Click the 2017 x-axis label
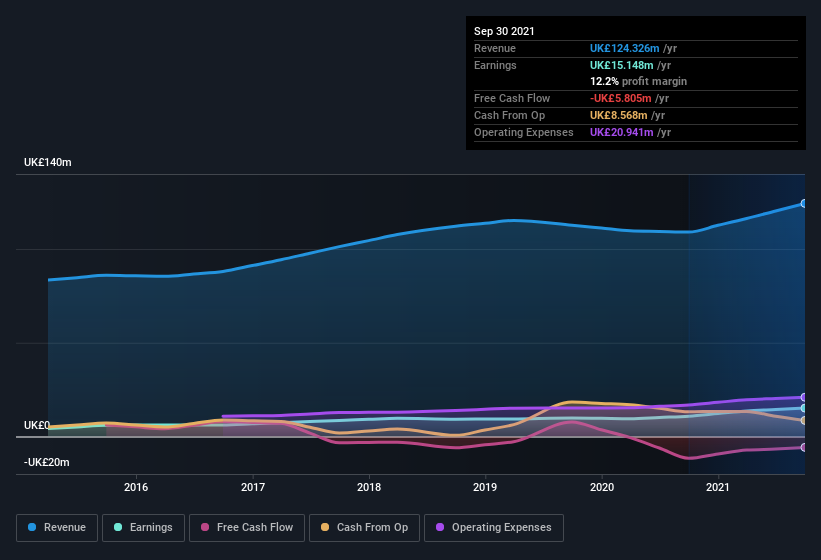821x560 pixels. click(253, 487)
